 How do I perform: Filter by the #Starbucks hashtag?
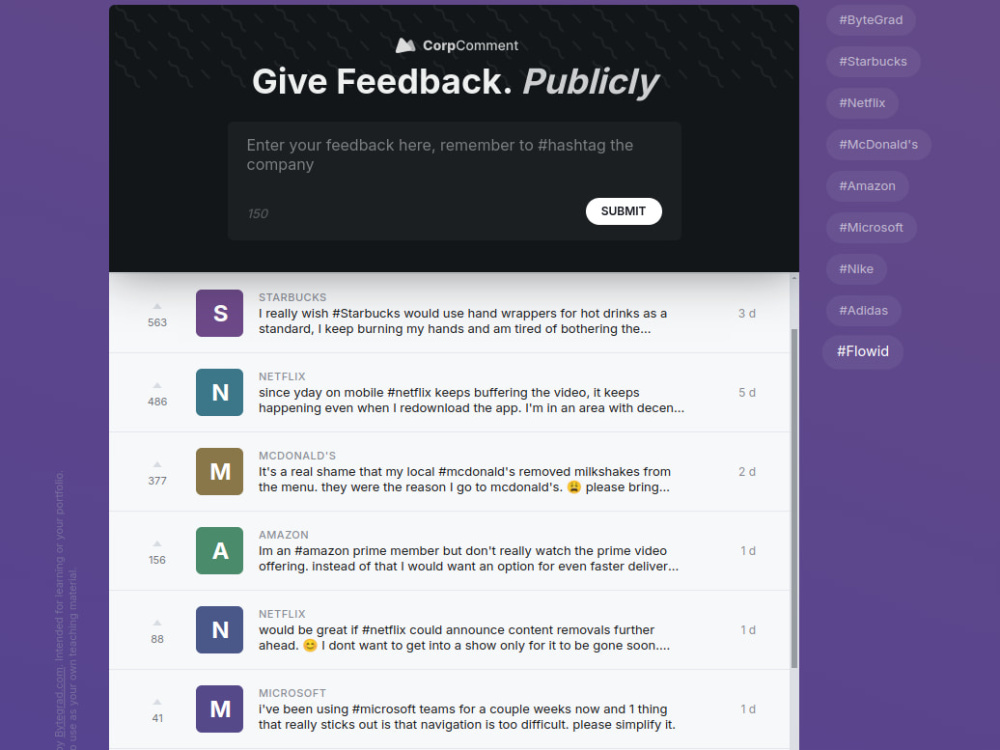point(873,61)
